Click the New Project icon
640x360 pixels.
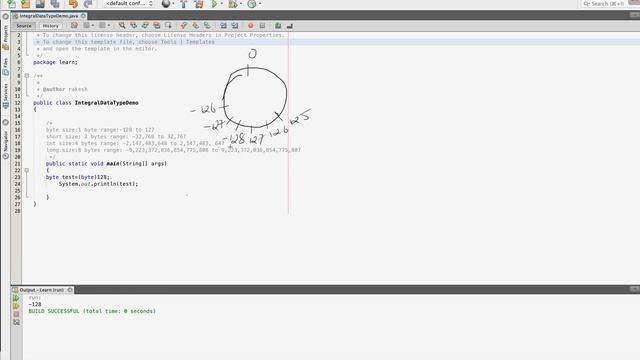(x=25, y=4)
